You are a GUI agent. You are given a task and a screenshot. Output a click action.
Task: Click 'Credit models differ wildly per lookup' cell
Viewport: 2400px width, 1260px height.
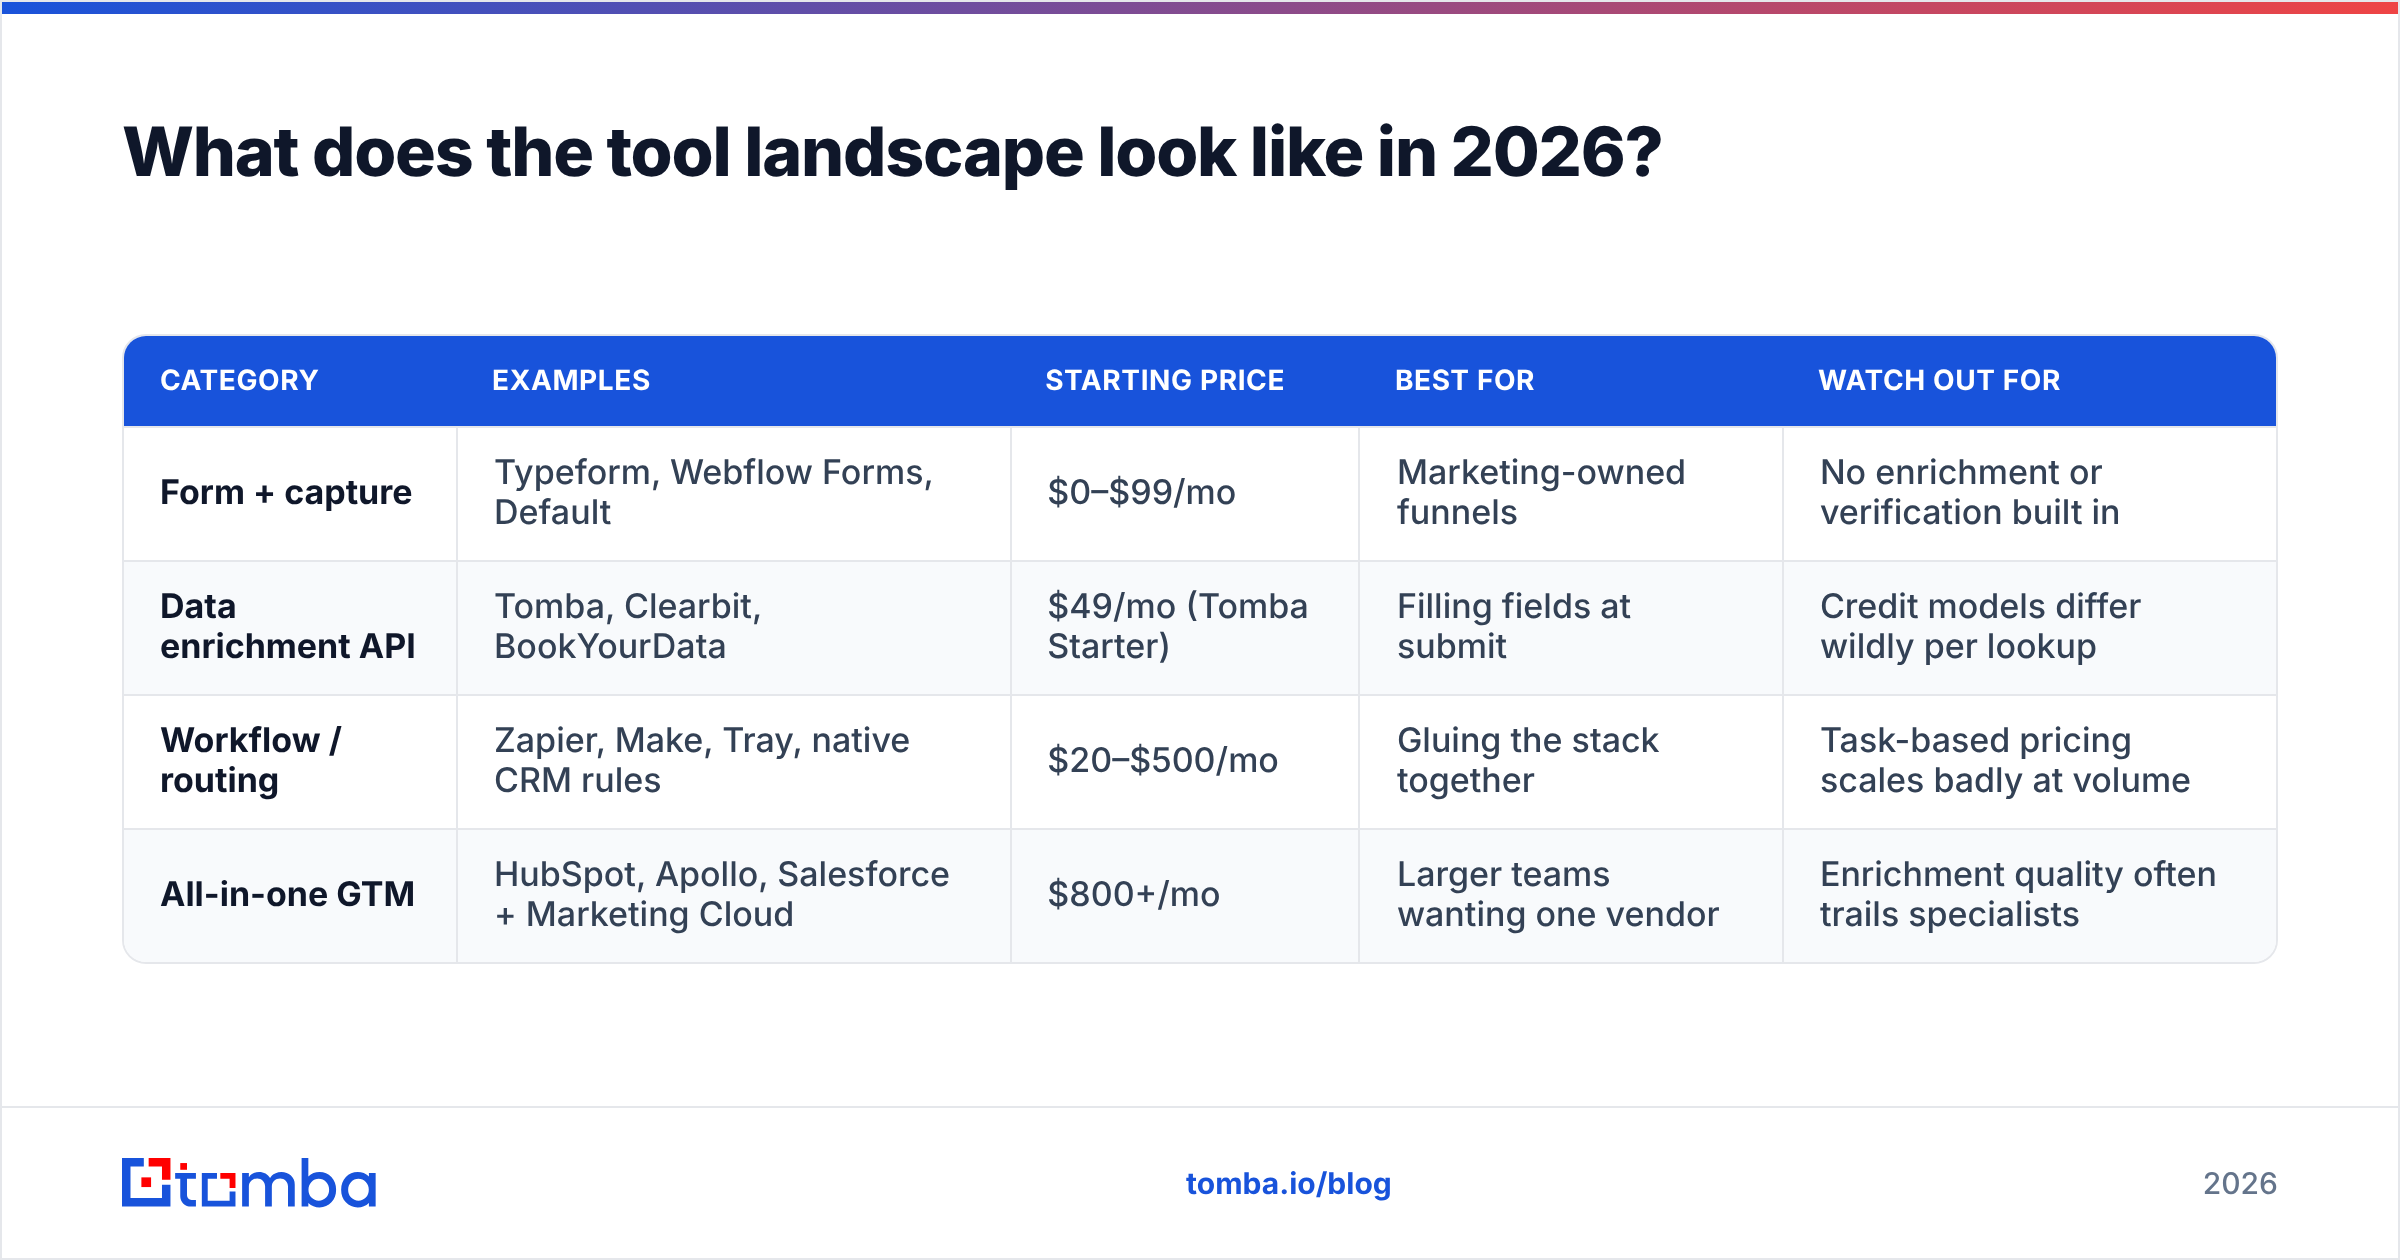(x=2030, y=627)
